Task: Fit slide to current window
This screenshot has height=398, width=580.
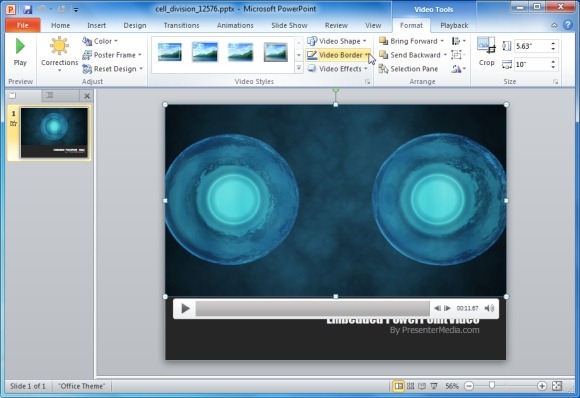Action: (557, 386)
